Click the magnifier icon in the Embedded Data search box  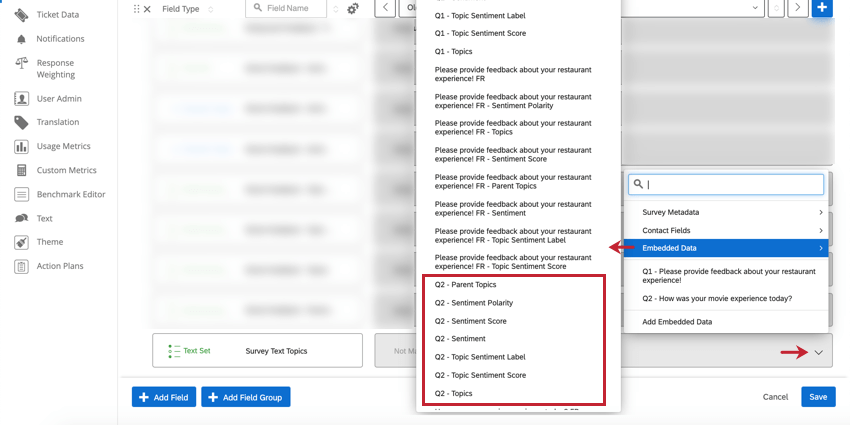[639, 184]
